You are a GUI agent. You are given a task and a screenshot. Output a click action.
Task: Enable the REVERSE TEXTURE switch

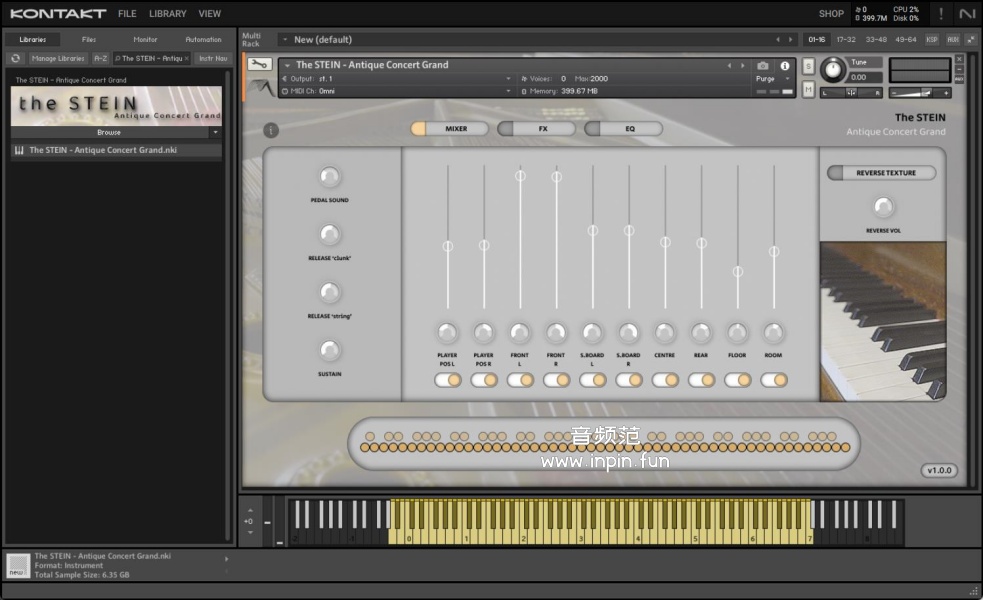[x=881, y=173]
